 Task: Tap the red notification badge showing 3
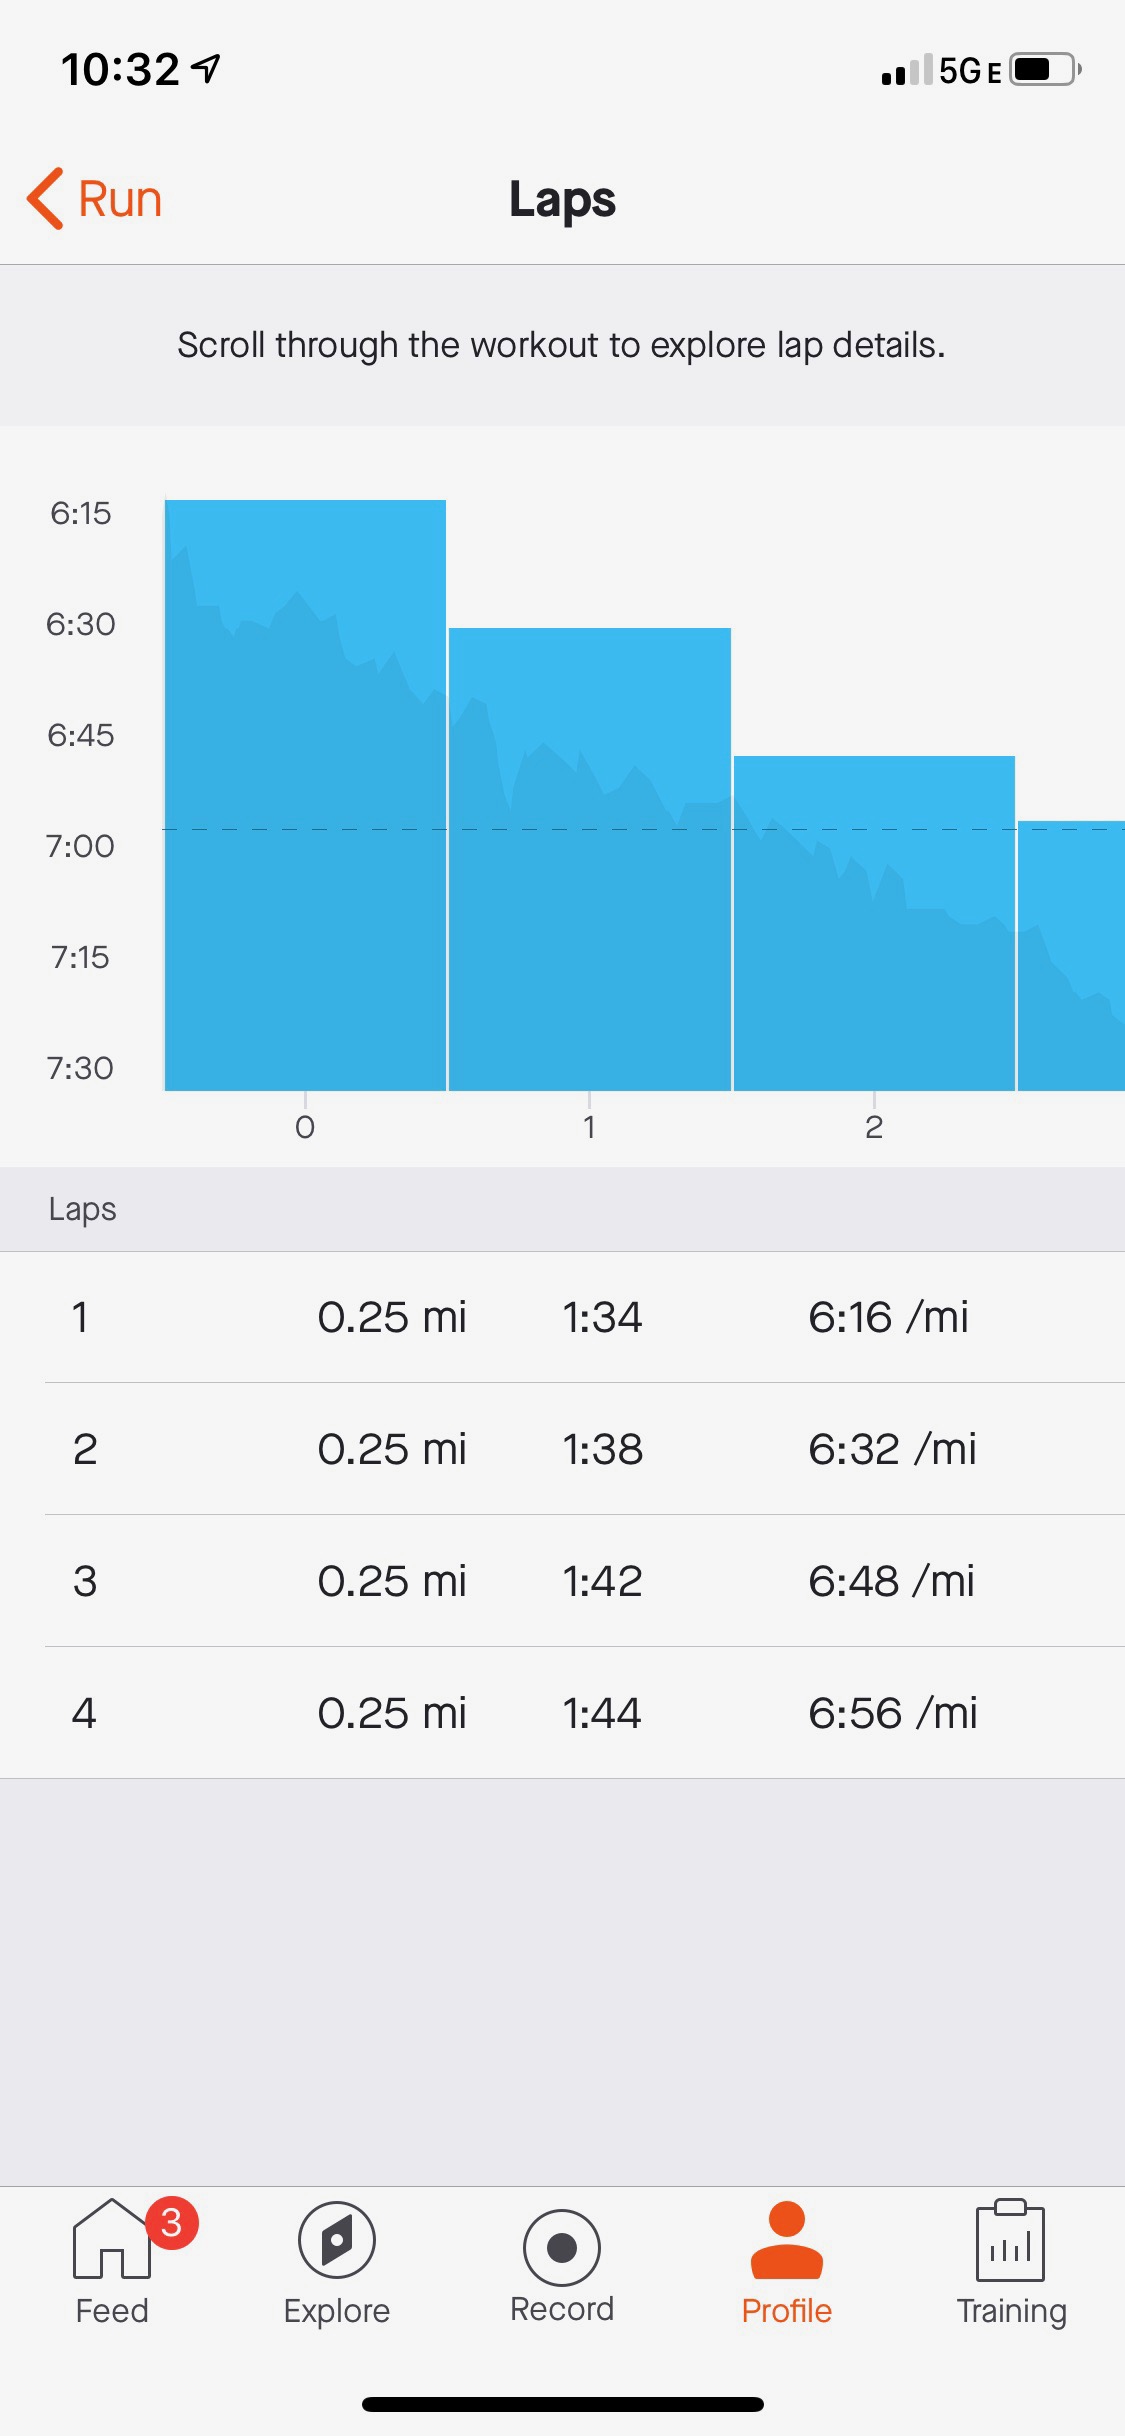tap(172, 2222)
